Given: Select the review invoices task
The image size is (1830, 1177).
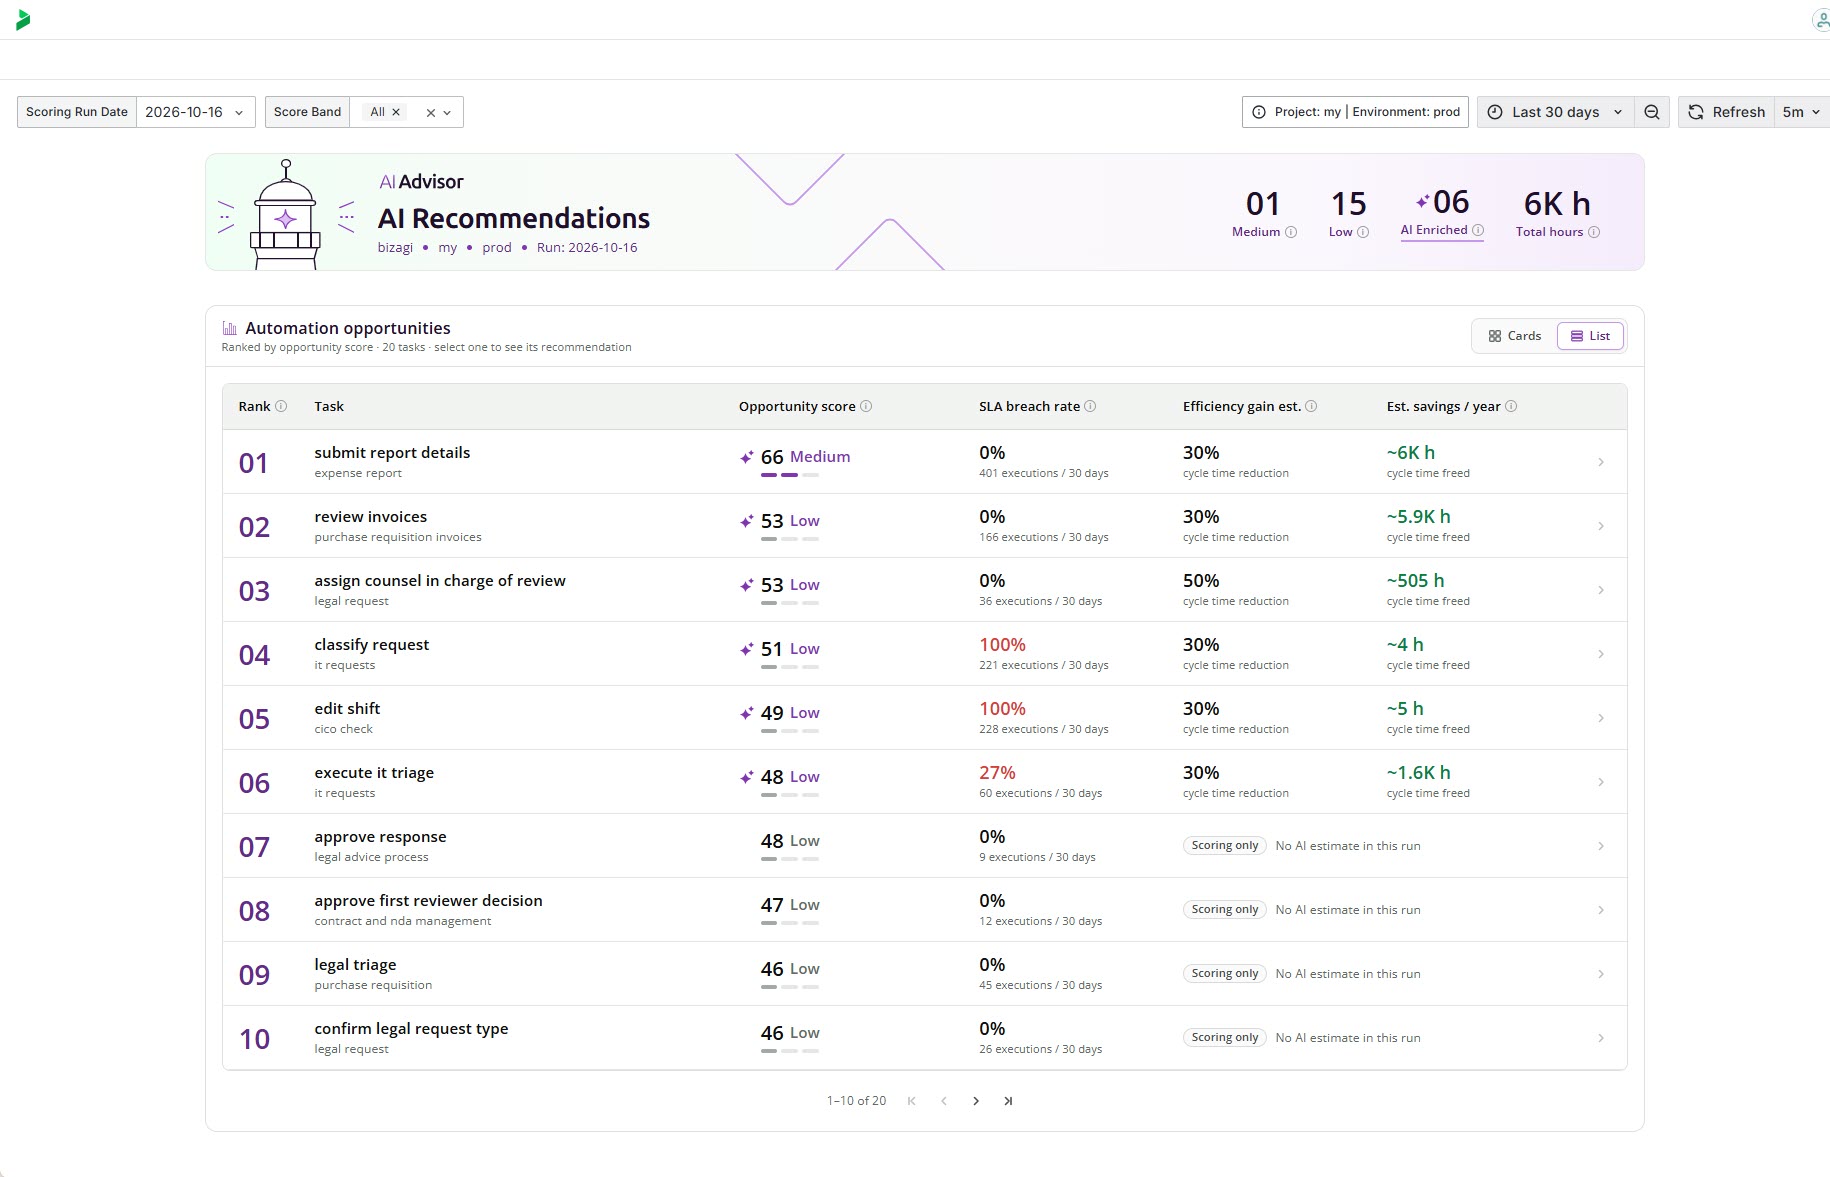Looking at the screenshot, I should (x=924, y=526).
